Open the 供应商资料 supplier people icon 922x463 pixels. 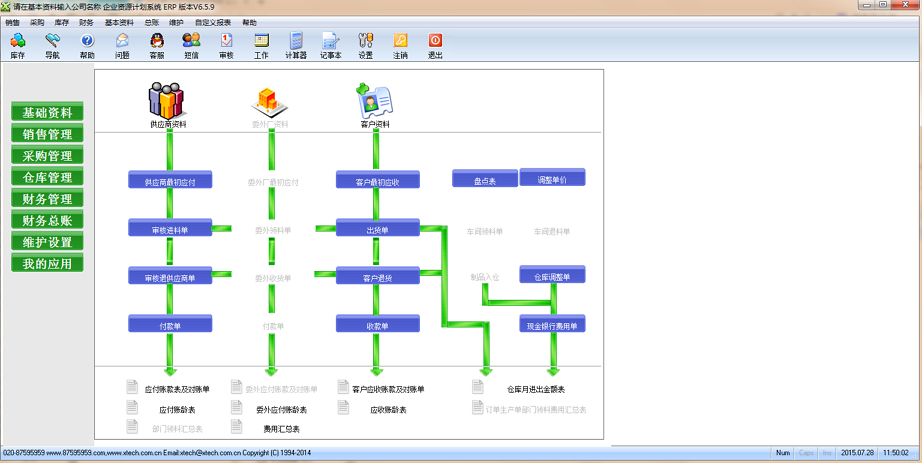168,101
